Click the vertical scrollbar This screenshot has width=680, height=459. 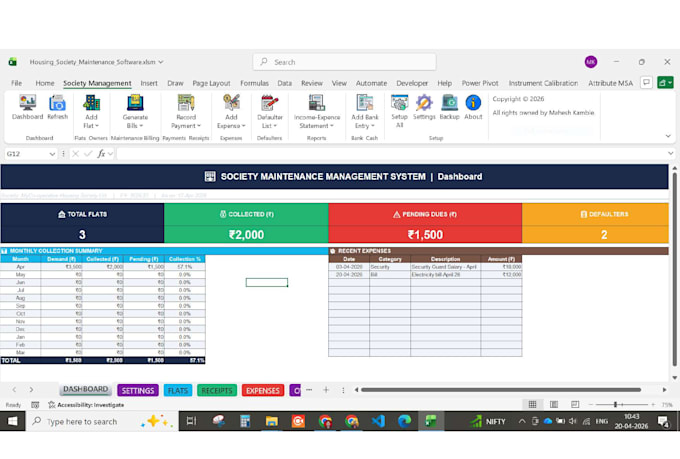coord(674,269)
